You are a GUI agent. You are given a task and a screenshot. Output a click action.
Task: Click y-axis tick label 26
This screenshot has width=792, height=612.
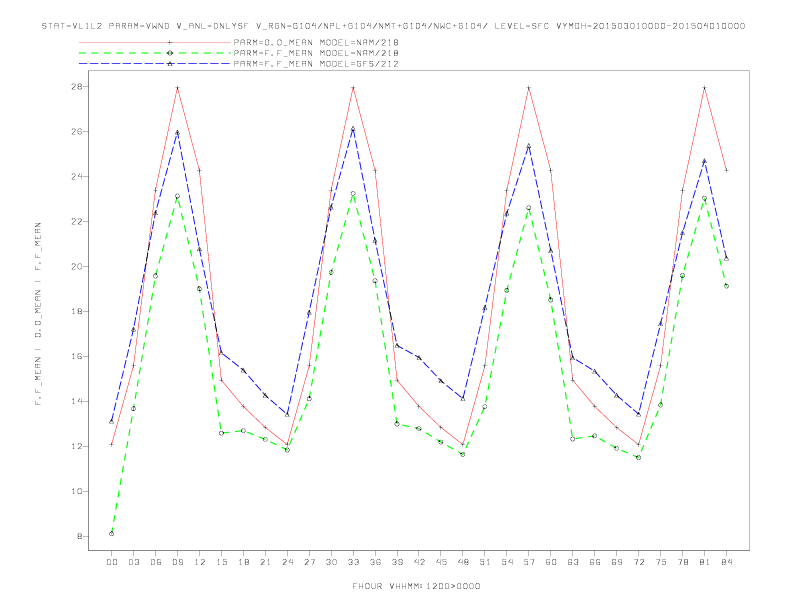(x=77, y=131)
